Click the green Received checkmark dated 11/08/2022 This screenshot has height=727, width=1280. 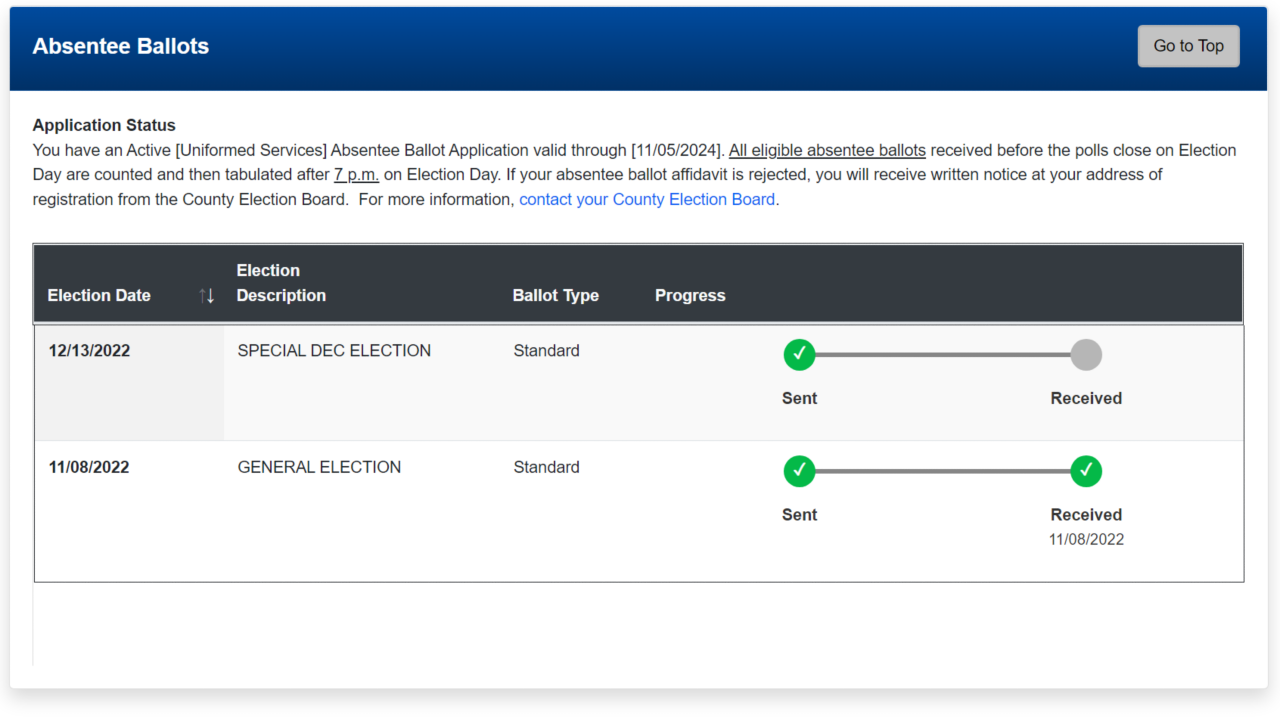tap(1086, 470)
